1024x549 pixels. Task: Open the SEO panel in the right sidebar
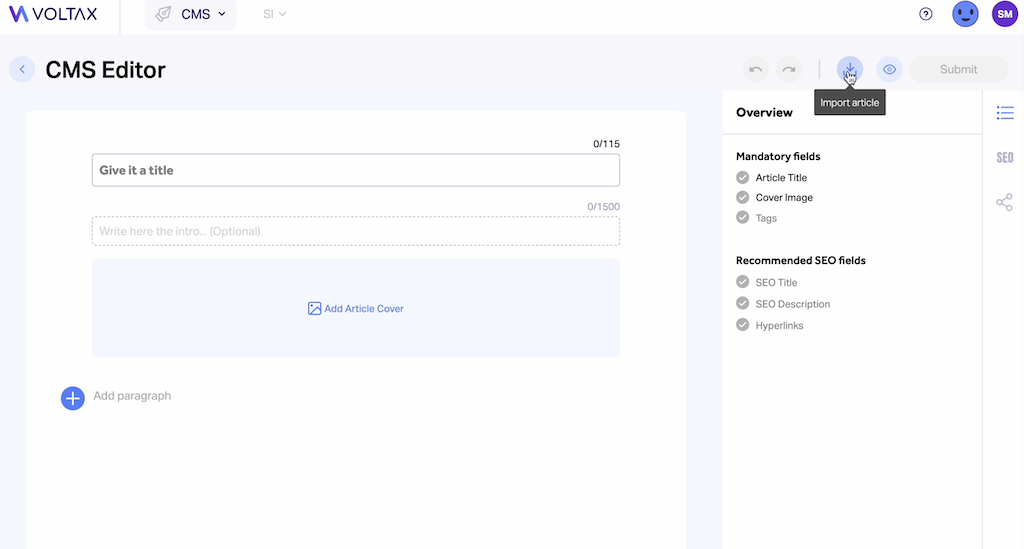[x=1005, y=157]
